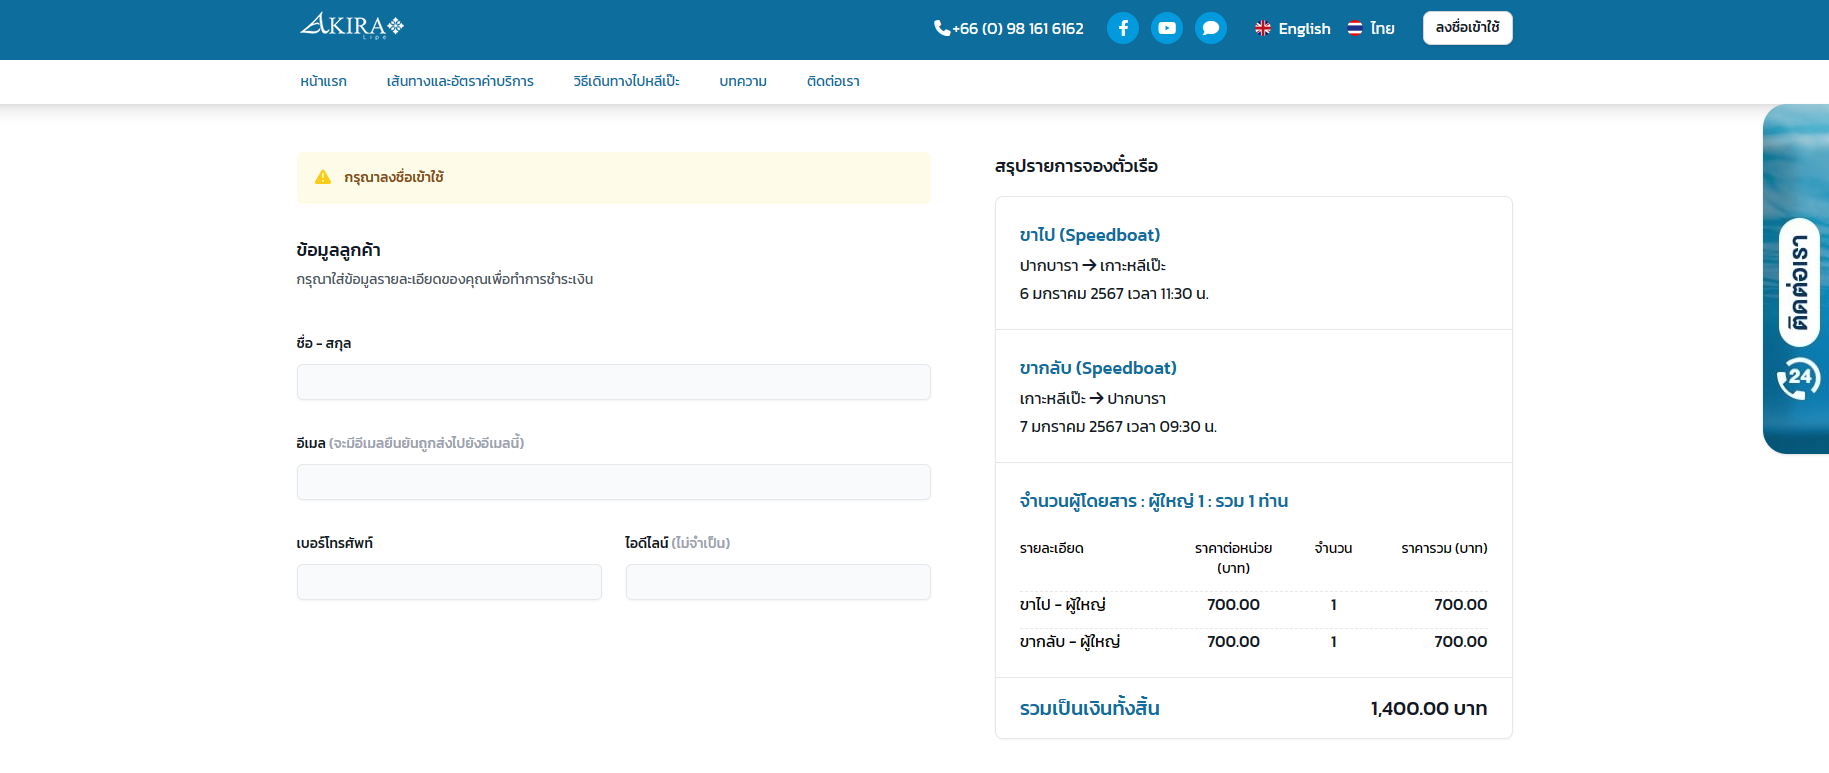Click the ราคาต่อหน่วย column header
Image resolution: width=1829 pixels, height=773 pixels.
point(1233,558)
